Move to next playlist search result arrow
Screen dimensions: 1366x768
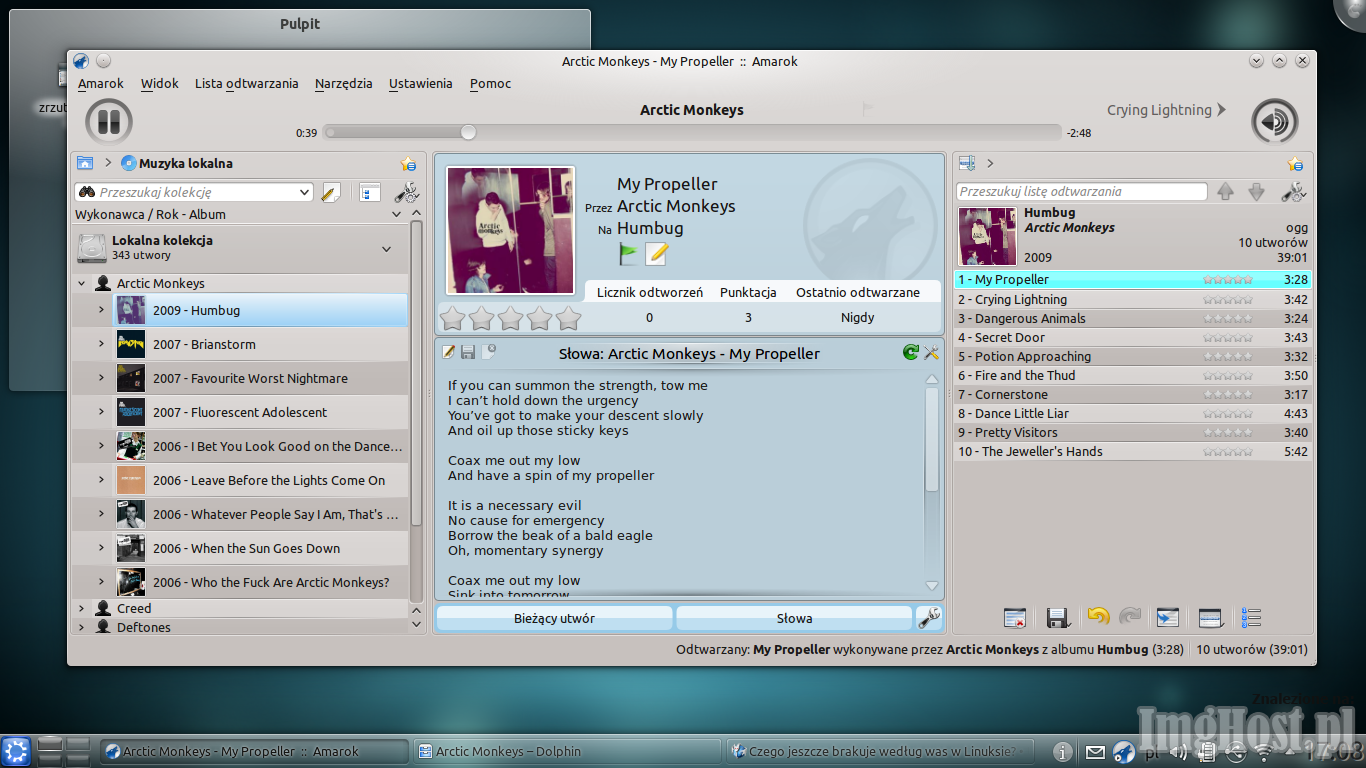pos(1257,192)
